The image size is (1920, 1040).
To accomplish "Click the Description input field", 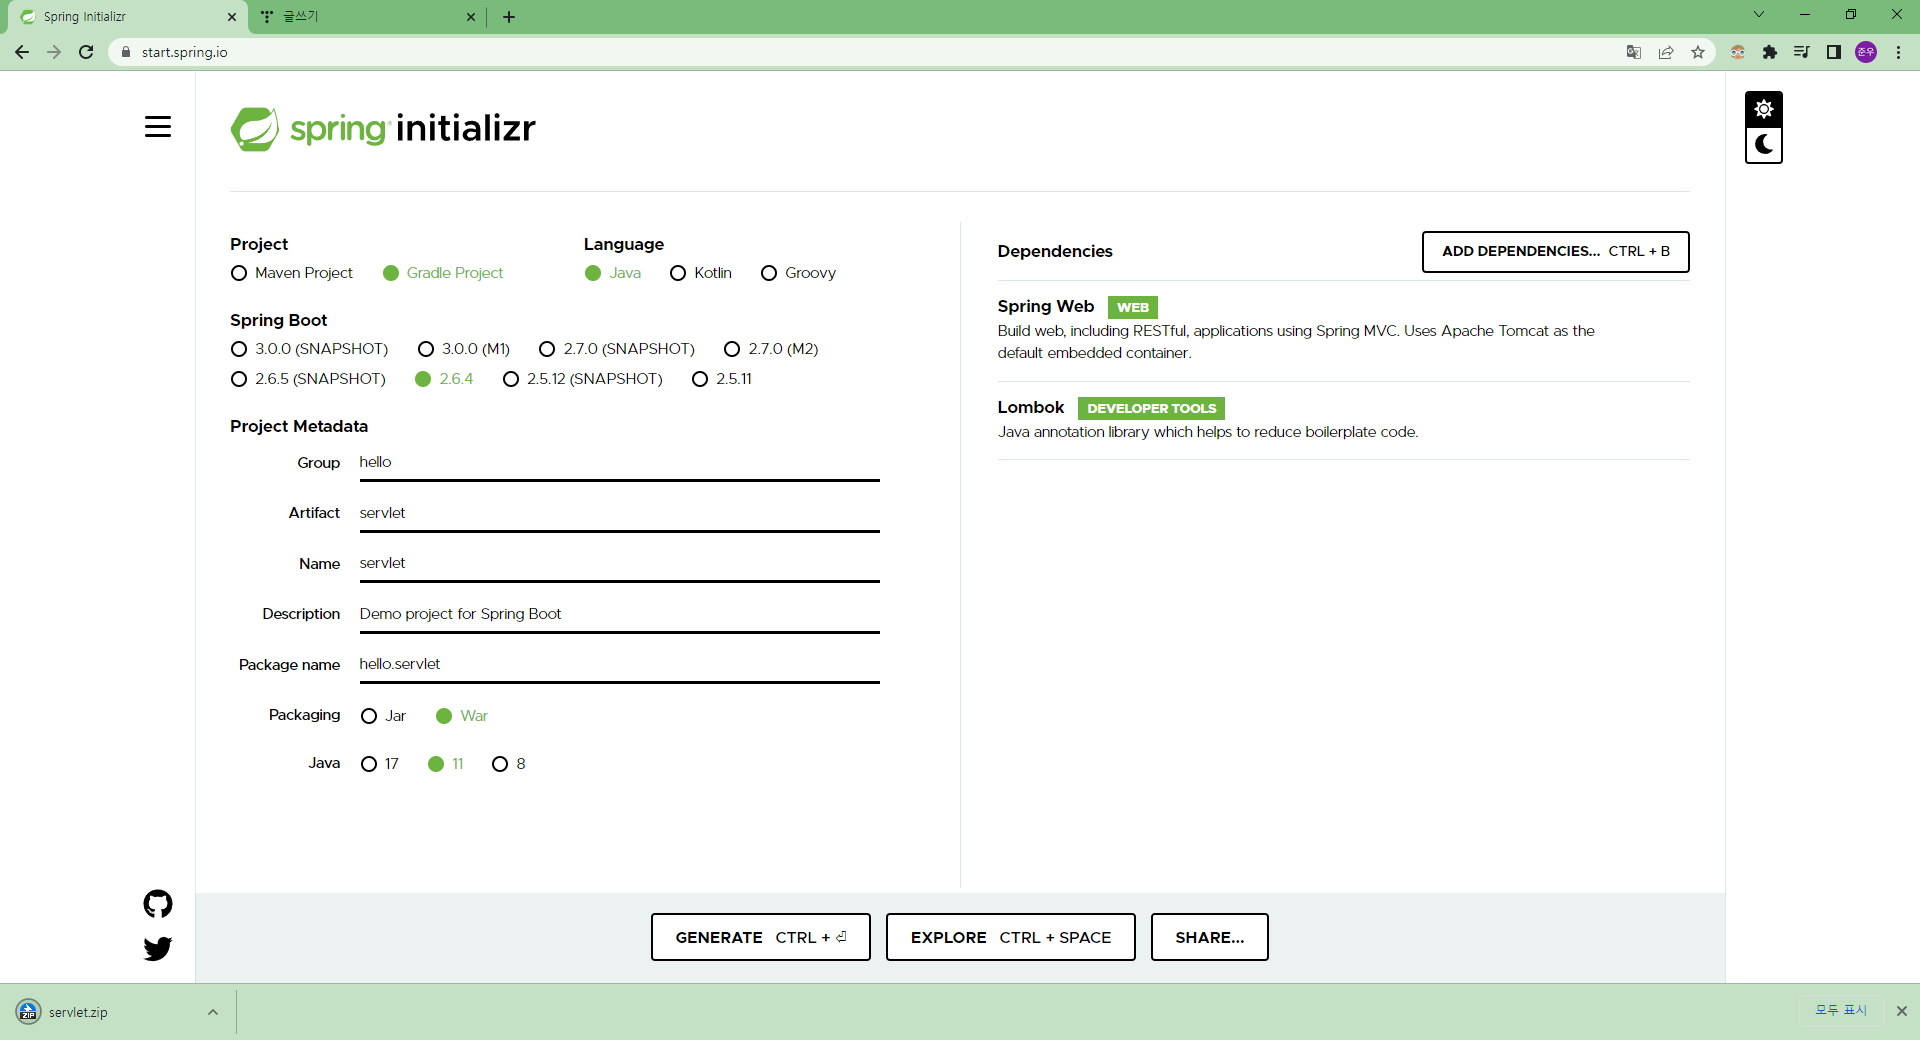I will coord(619,615).
